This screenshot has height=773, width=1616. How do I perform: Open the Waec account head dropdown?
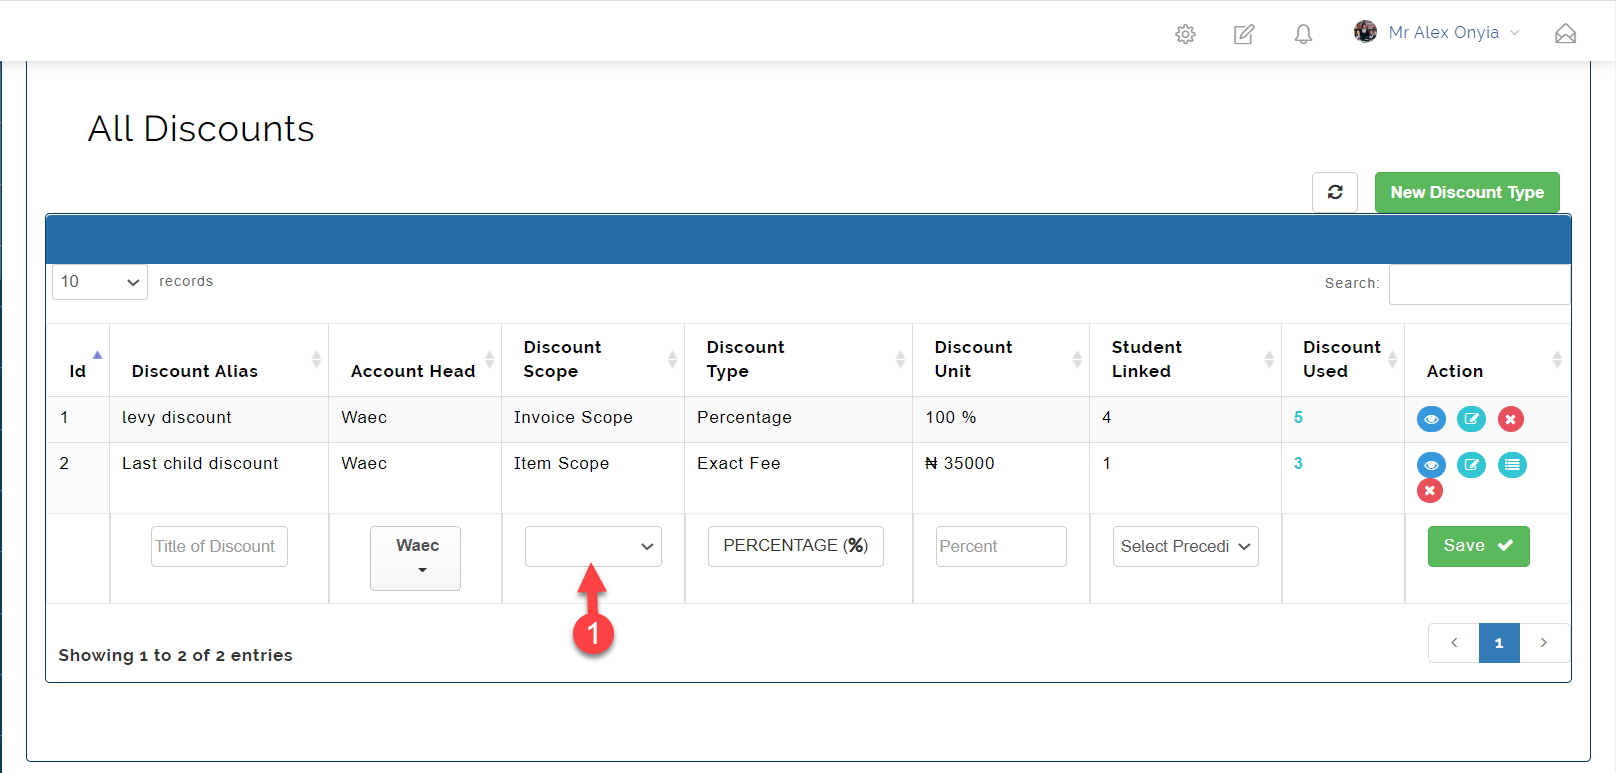pyautogui.click(x=415, y=558)
